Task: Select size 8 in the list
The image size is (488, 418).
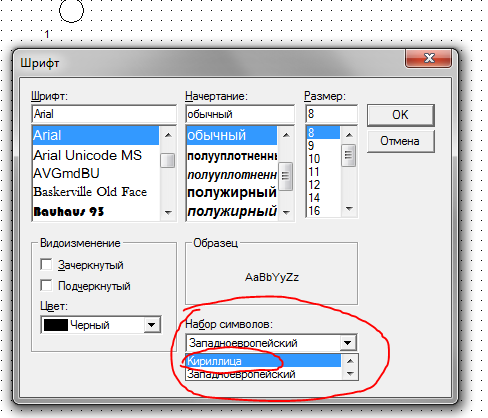Action: 323,132
